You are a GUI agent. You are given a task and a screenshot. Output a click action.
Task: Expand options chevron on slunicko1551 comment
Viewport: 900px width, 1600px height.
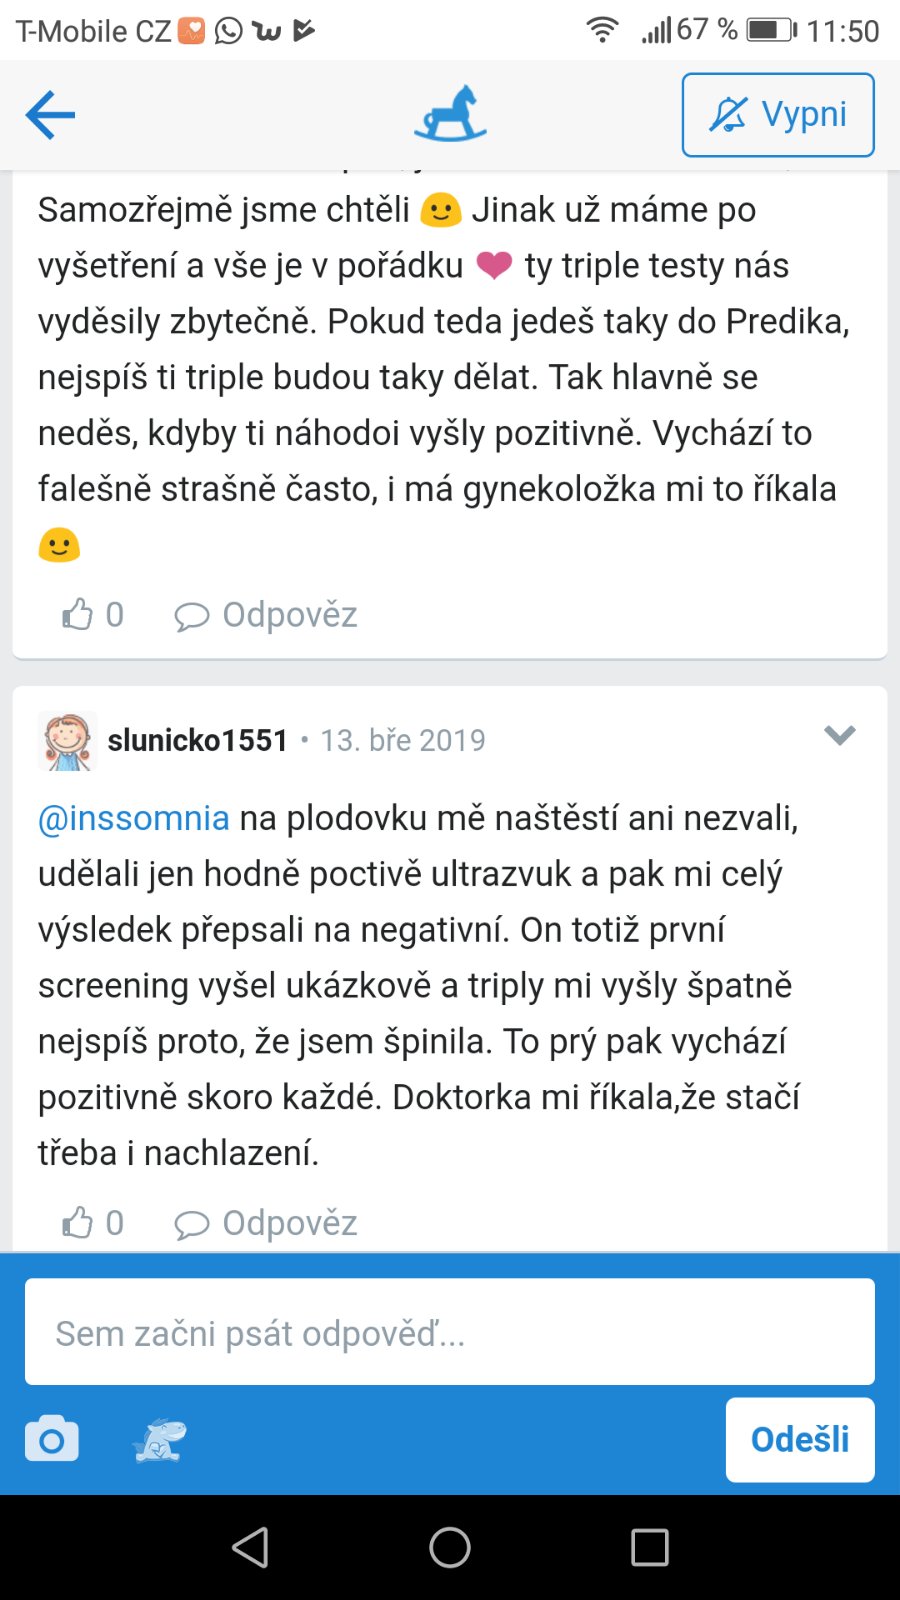pos(839,736)
